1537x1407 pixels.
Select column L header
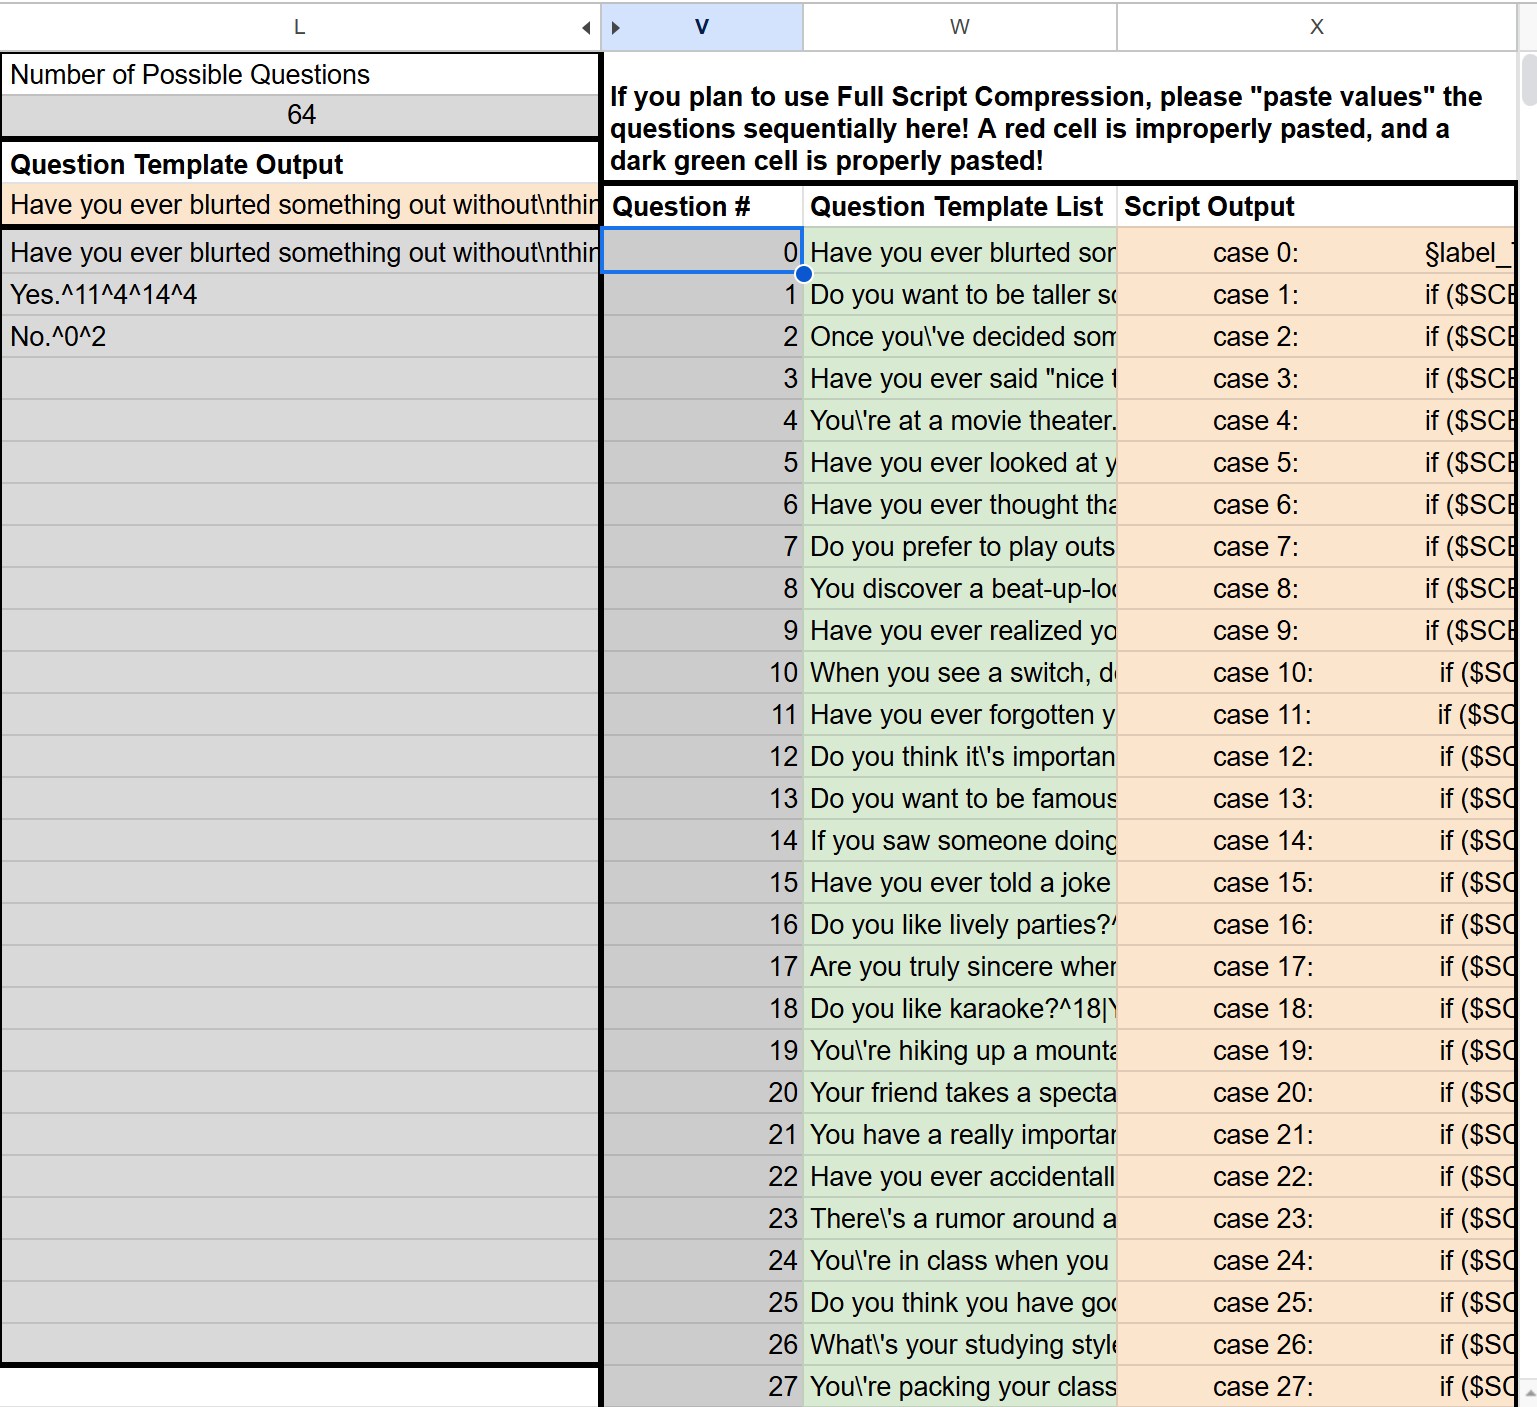click(298, 28)
